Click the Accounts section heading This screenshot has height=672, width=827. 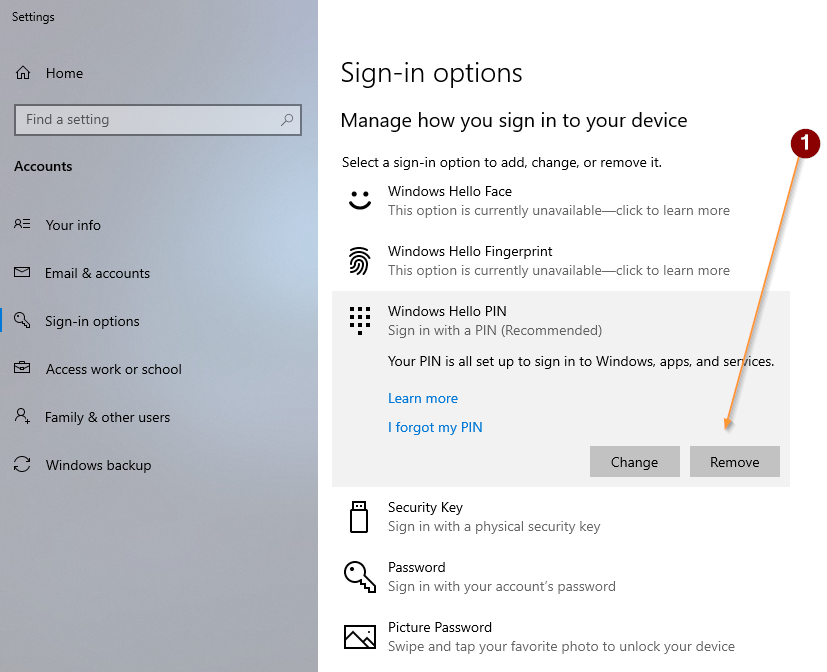43,166
